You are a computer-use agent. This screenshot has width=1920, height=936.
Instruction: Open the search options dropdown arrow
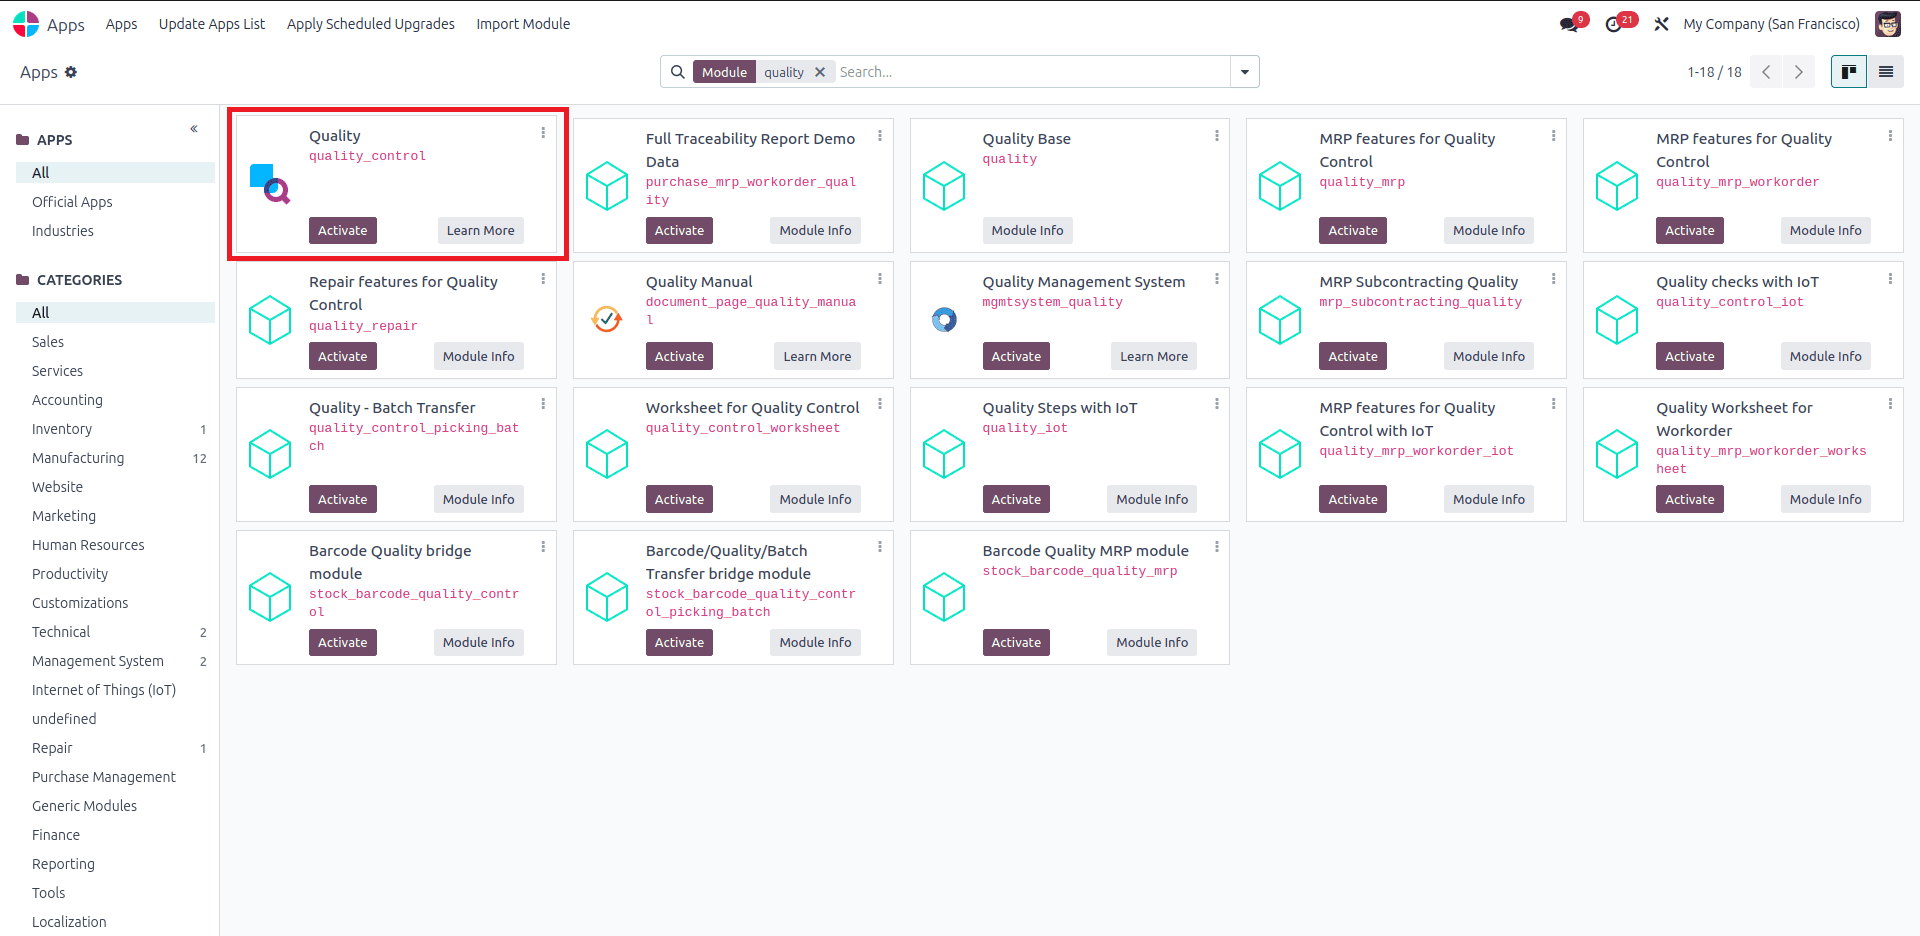[1244, 71]
